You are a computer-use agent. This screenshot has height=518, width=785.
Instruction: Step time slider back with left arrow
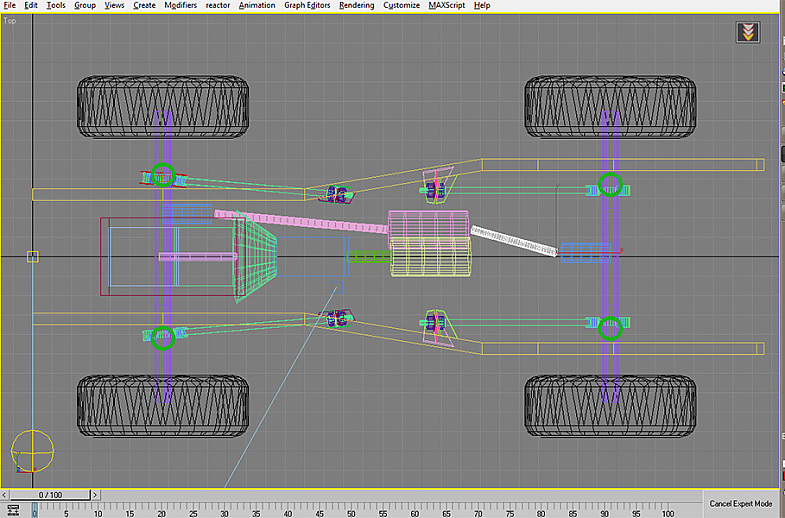[5, 495]
